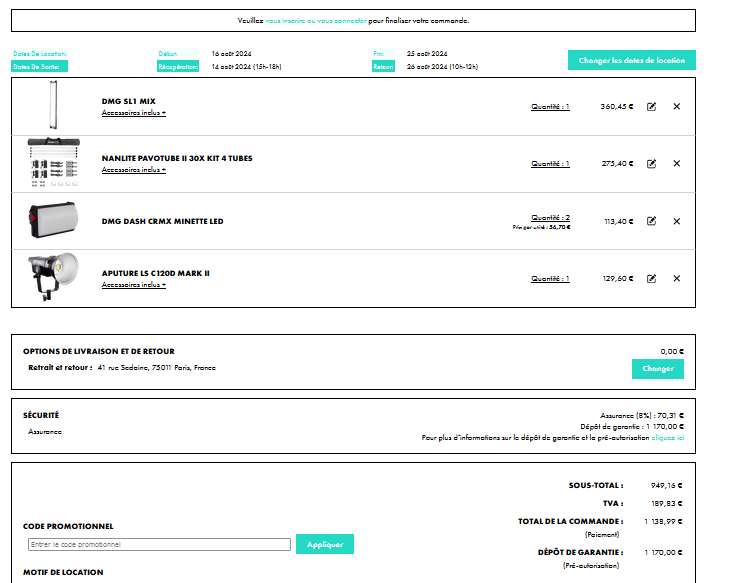Open 'cliquez ici' deposit information link

pos(667,438)
